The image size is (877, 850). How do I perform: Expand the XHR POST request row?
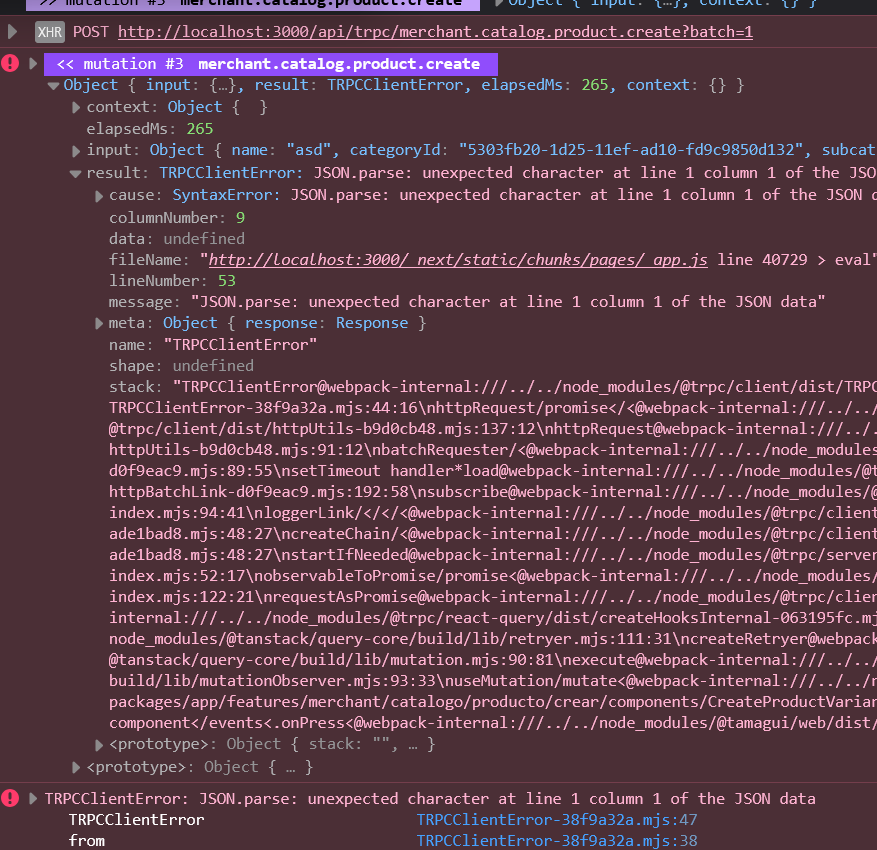(x=12, y=32)
